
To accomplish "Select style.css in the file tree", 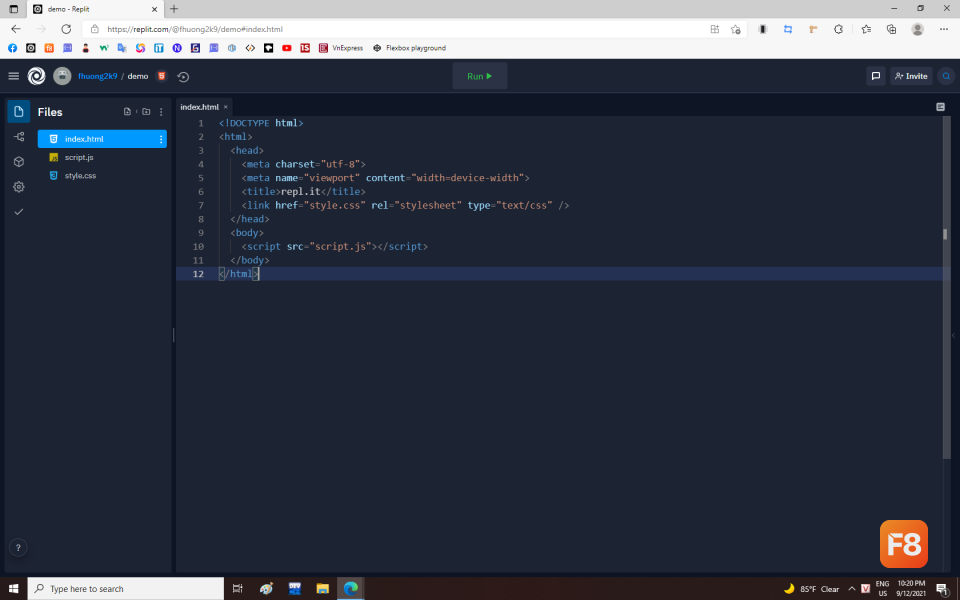I will pos(102,176).
